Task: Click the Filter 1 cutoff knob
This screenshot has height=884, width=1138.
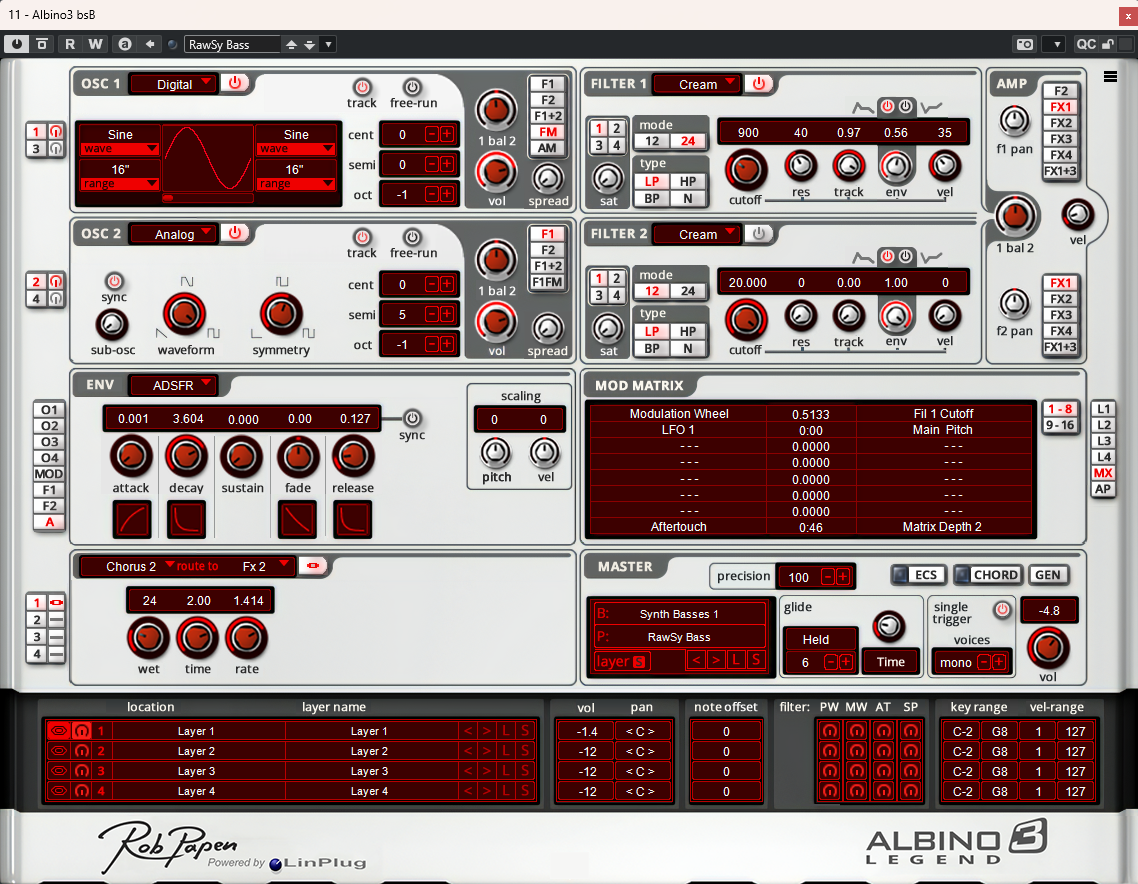Action: click(x=745, y=170)
